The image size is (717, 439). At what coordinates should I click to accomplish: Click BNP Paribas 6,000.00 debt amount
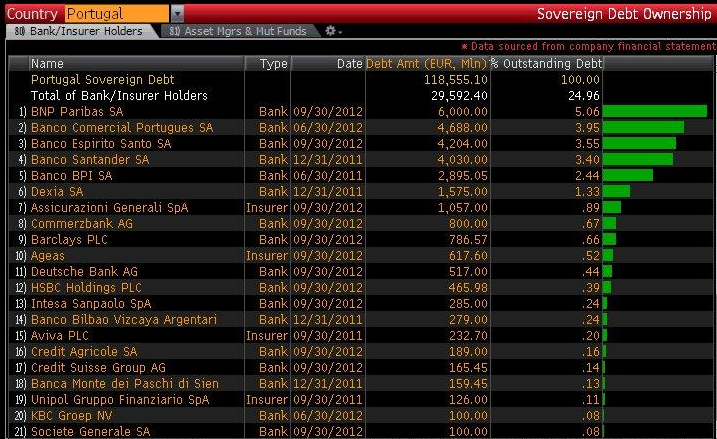coord(462,112)
